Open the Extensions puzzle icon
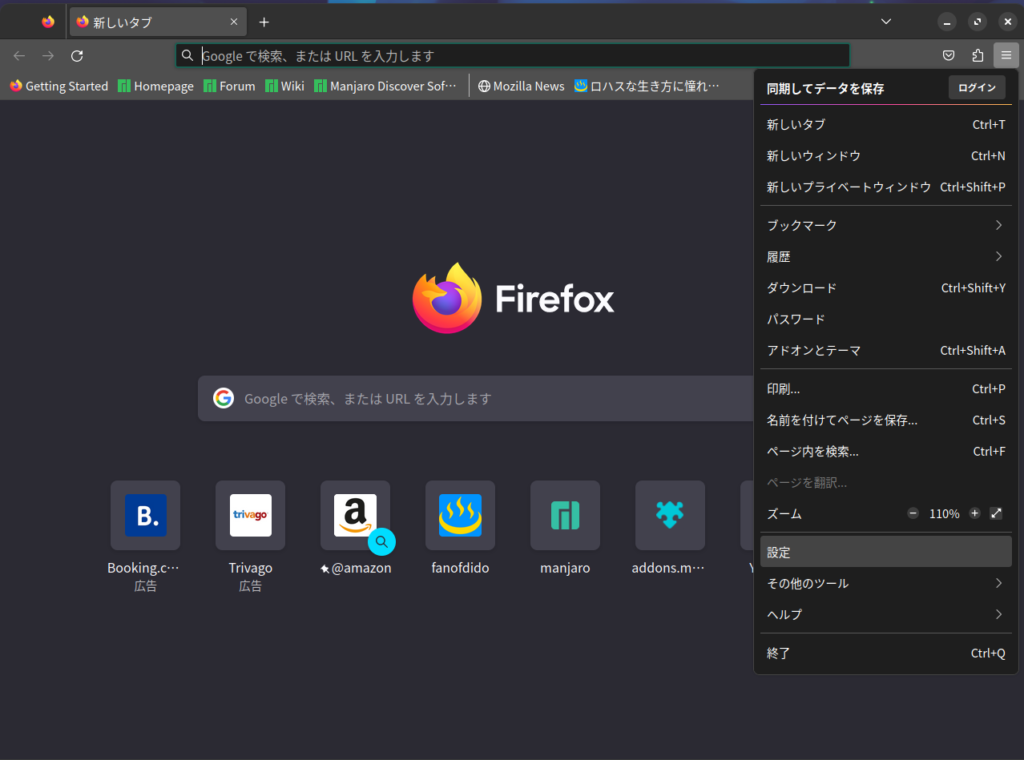Viewport: 1024px width, 760px height. [978, 55]
